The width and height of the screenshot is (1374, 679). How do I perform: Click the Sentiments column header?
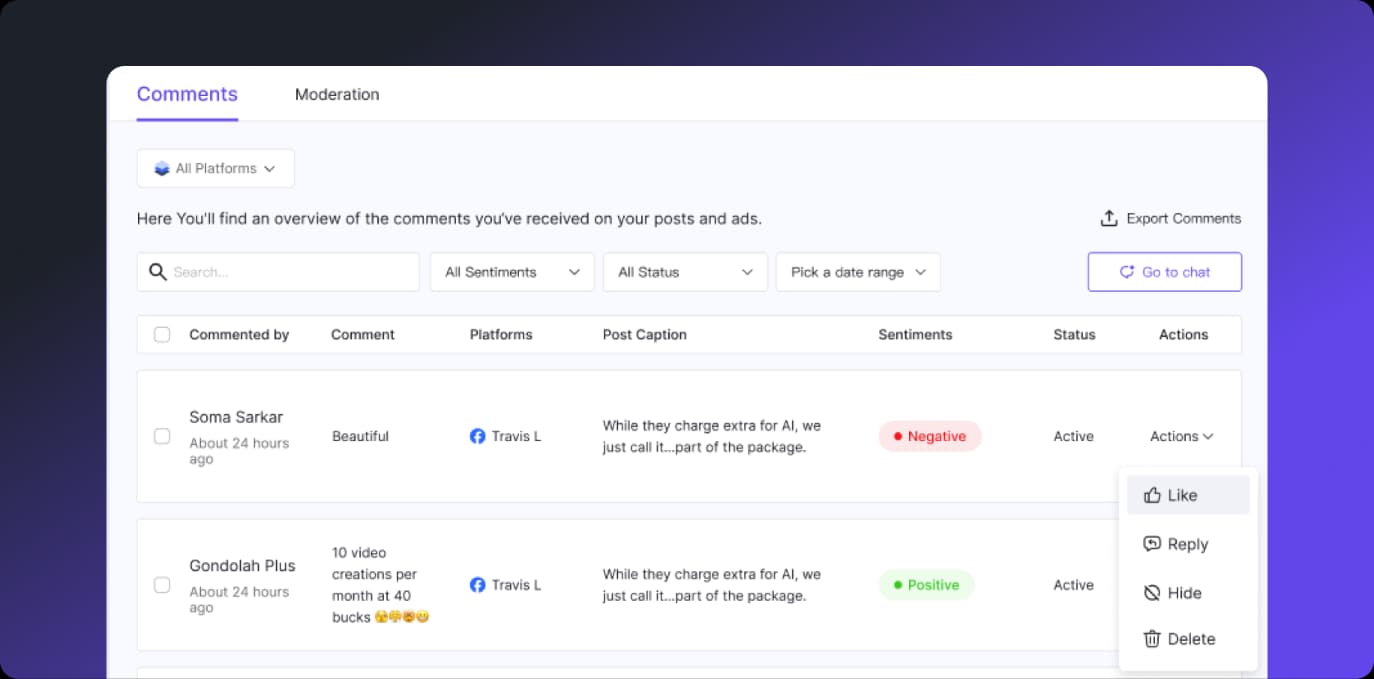[x=916, y=335]
